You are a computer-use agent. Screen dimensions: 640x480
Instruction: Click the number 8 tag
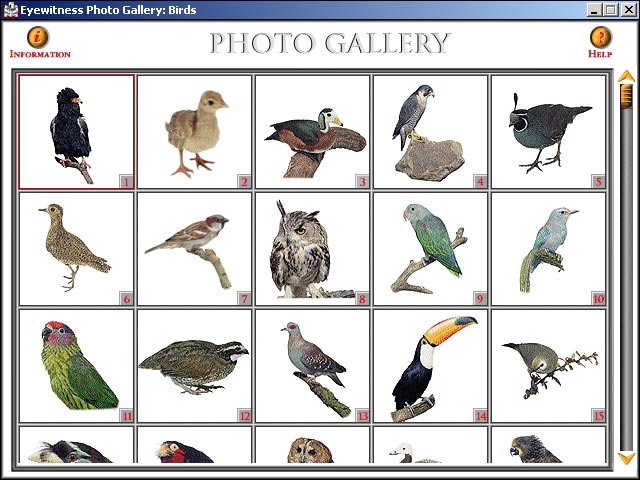(x=362, y=299)
